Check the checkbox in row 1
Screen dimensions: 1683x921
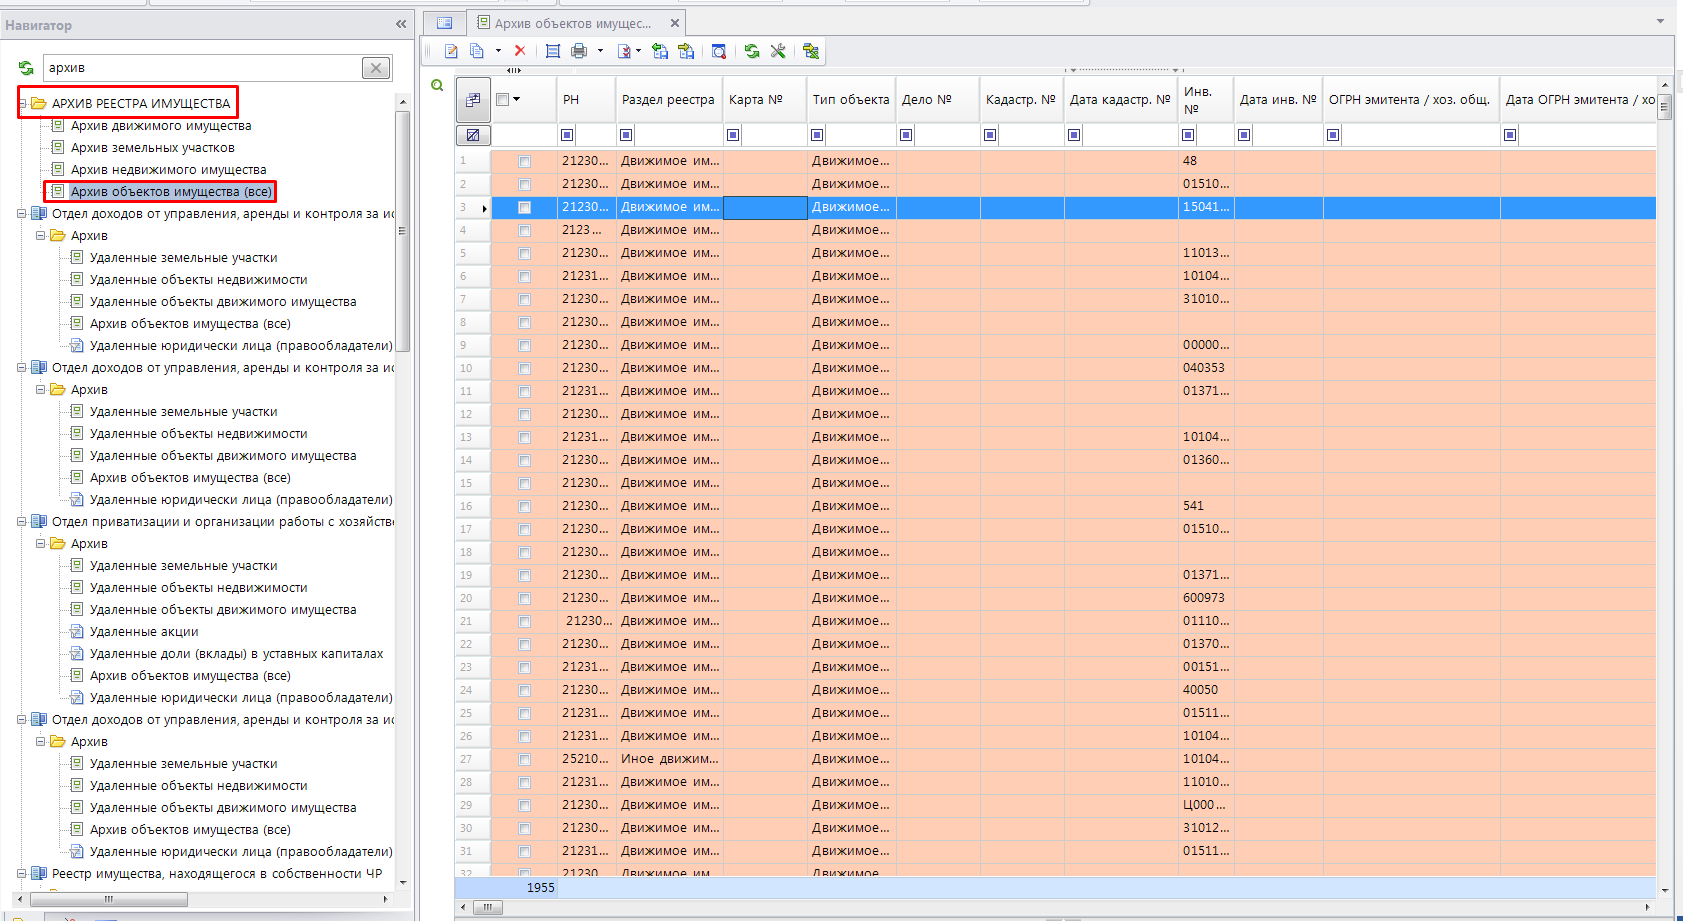pos(524,161)
